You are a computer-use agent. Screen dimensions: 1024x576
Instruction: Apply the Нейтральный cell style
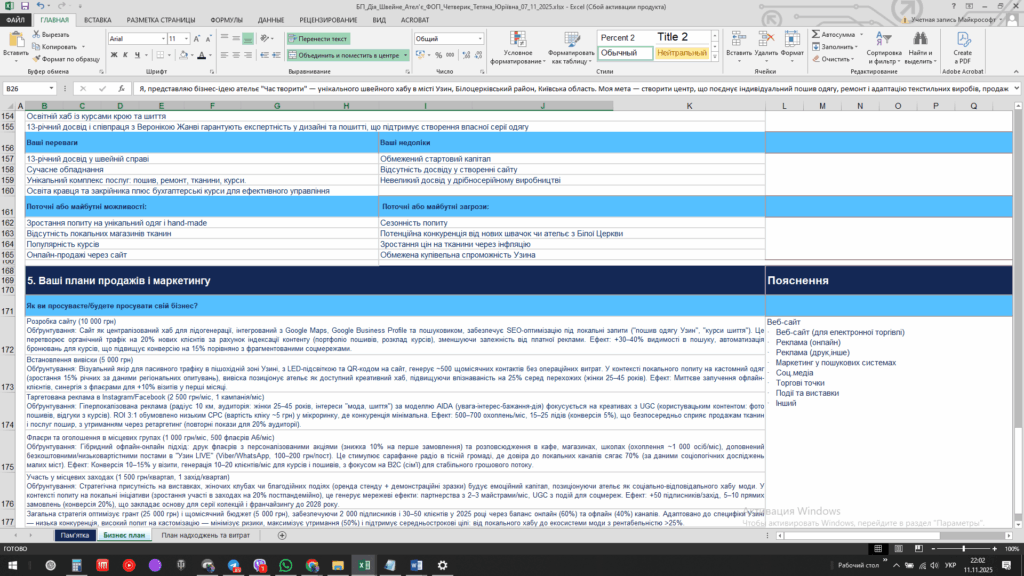tap(682, 52)
